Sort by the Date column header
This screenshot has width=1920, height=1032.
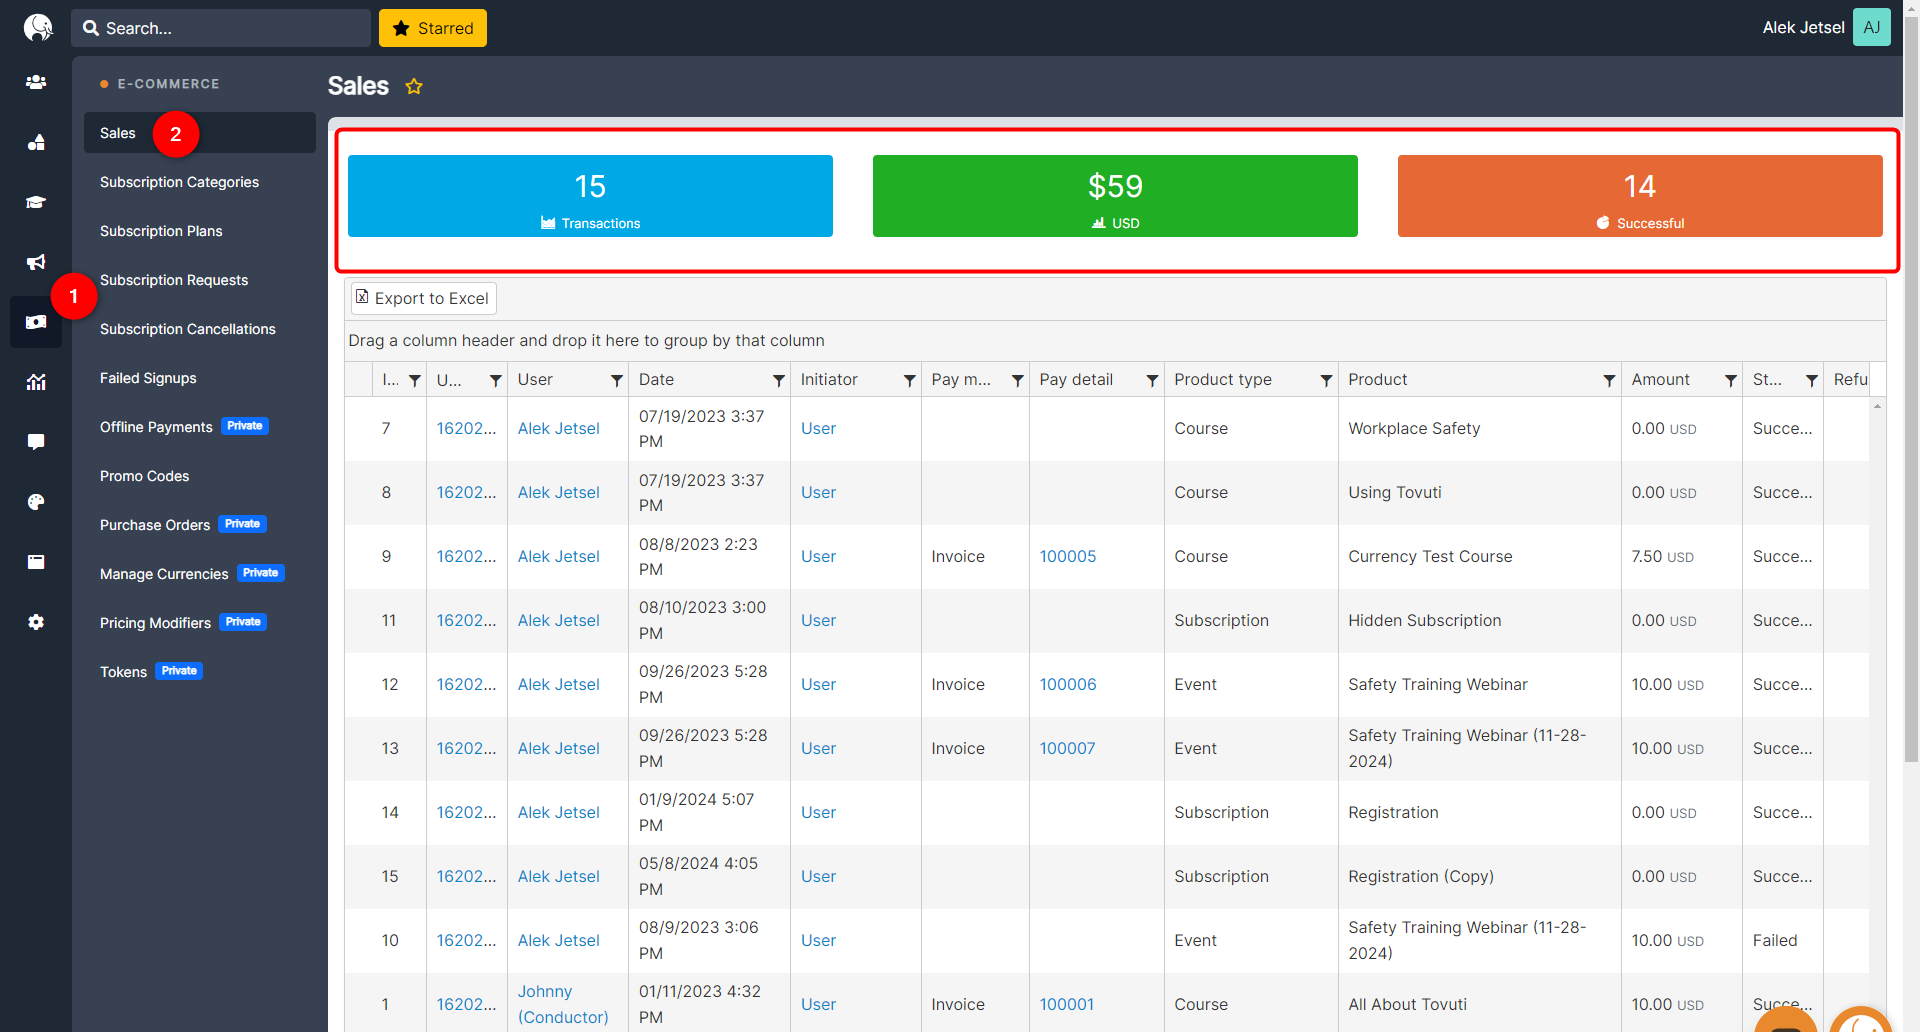coord(656,380)
